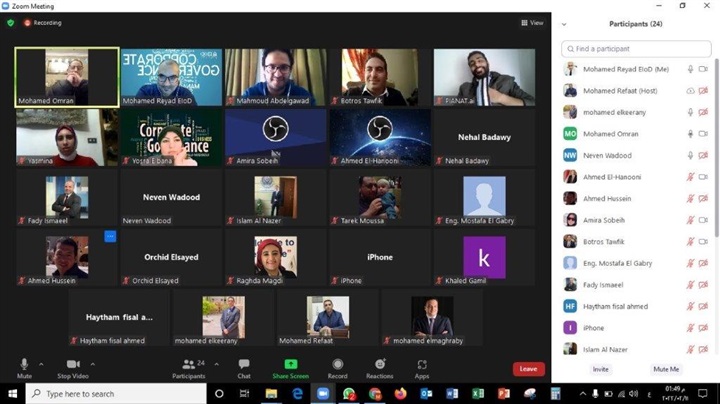Open Microsoft Edge from taskbar

pyautogui.click(x=297, y=394)
